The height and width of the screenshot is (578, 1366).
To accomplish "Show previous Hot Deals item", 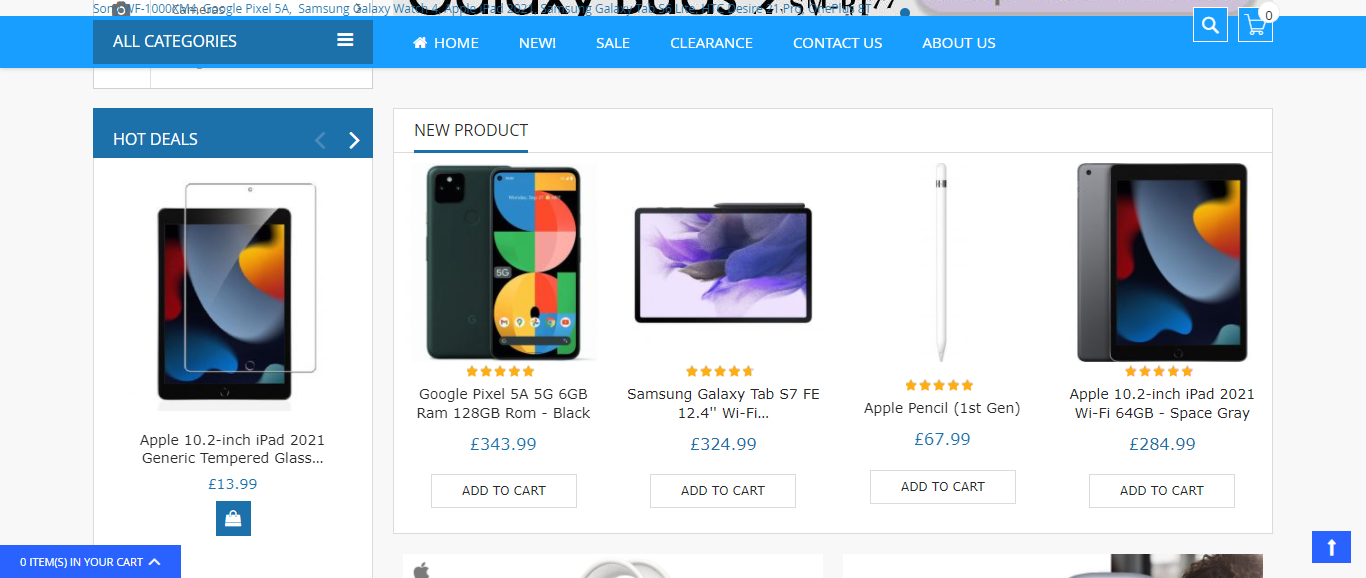I will pyautogui.click(x=320, y=140).
